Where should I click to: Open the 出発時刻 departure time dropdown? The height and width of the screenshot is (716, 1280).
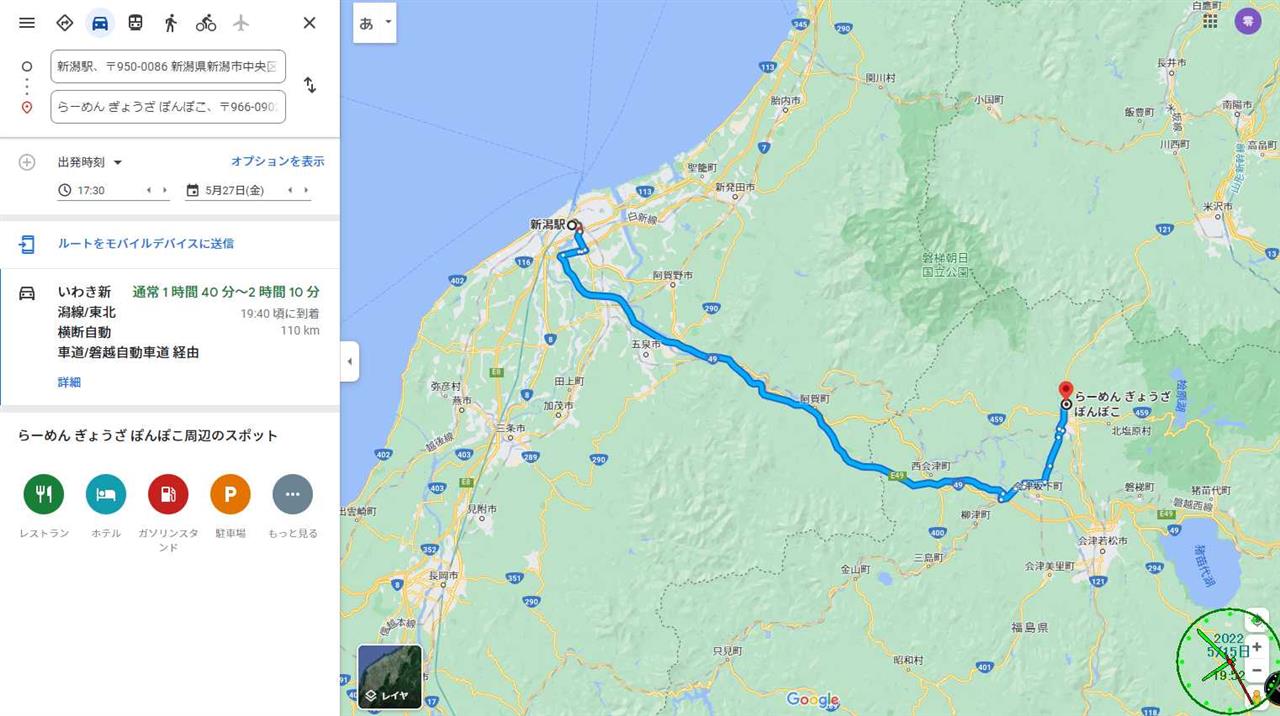[x=90, y=162]
